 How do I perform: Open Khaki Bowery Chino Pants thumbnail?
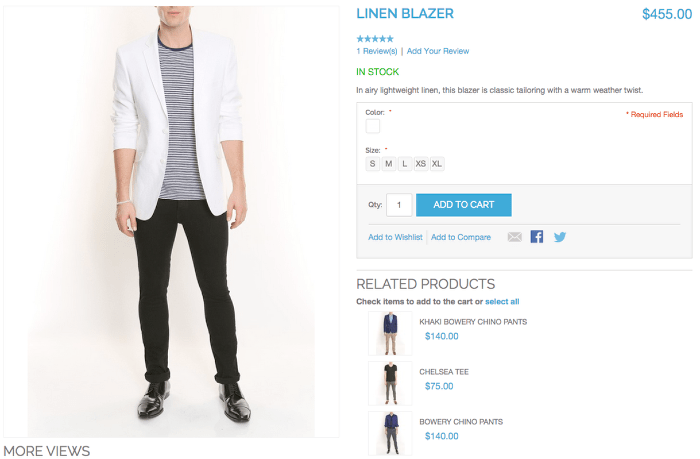(x=390, y=334)
